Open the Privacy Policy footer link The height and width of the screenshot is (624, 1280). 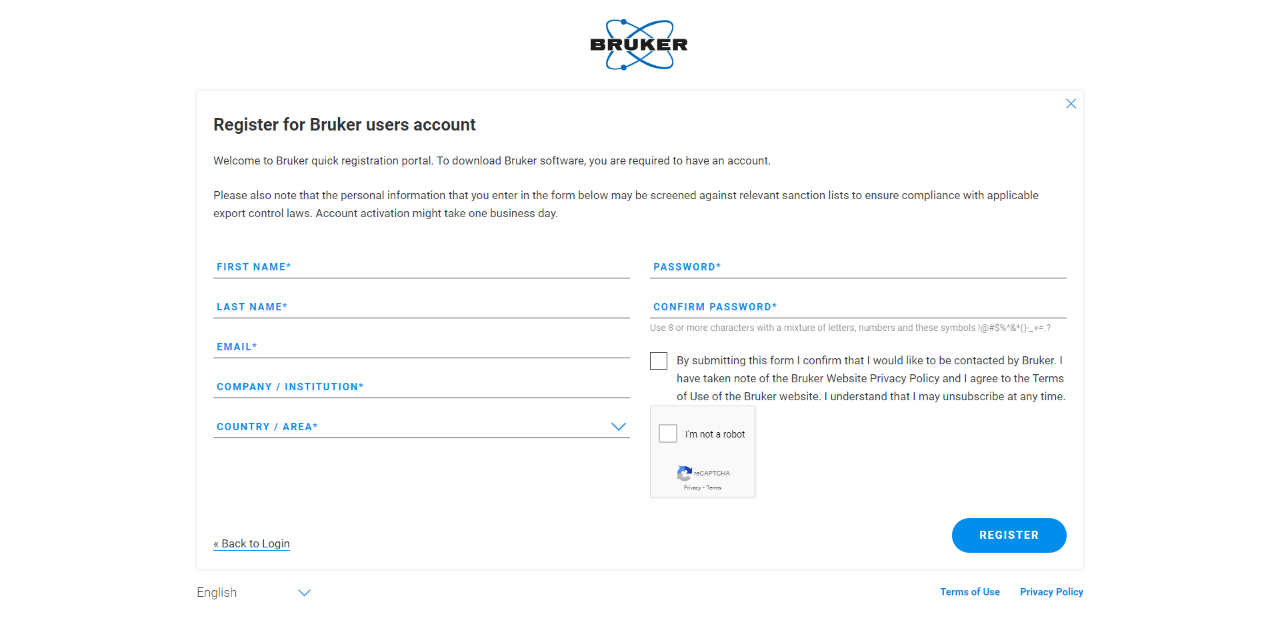1052,592
